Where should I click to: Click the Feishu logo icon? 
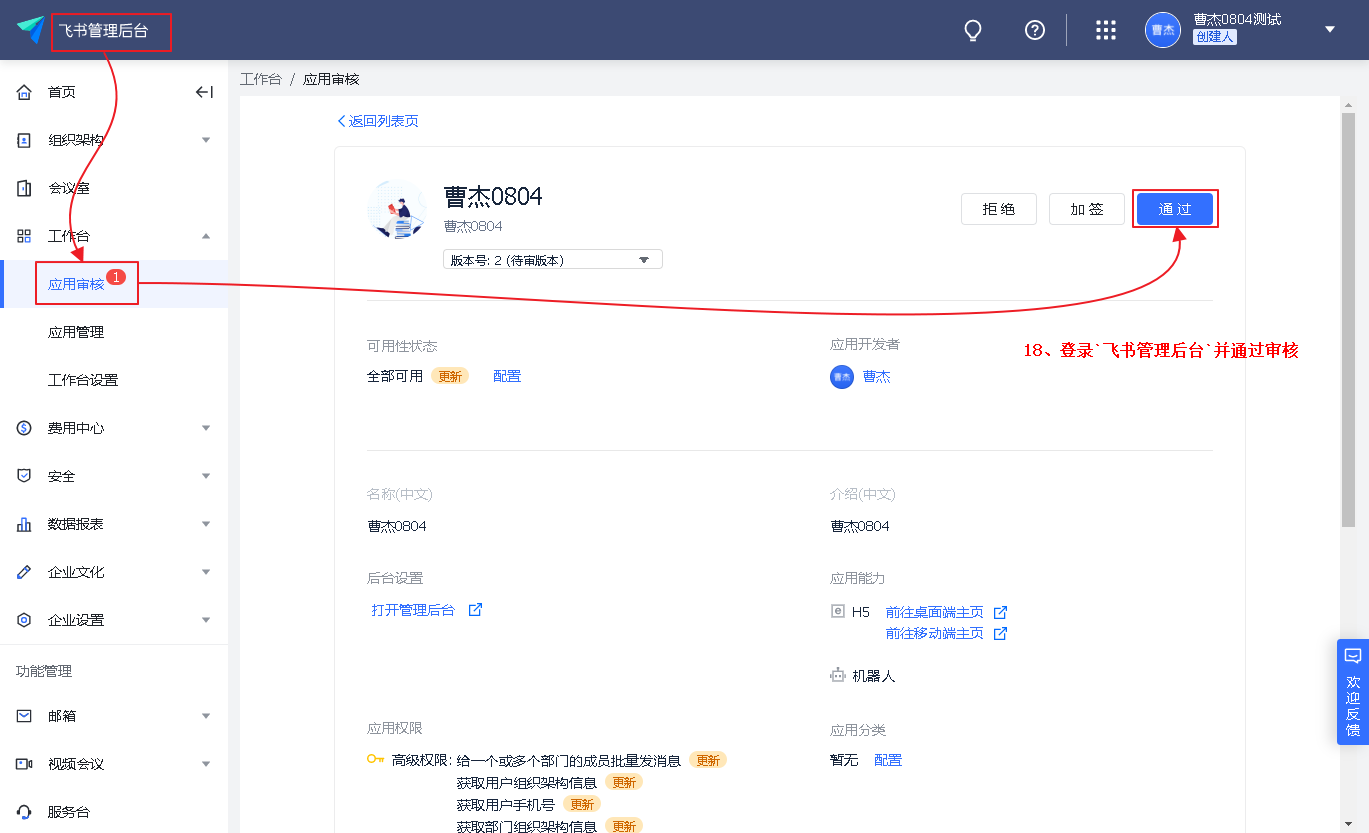(30, 30)
